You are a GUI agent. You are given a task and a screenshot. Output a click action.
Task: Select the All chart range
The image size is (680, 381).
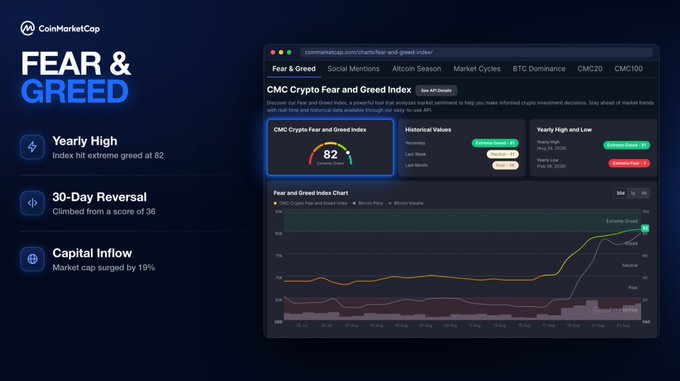click(x=644, y=193)
